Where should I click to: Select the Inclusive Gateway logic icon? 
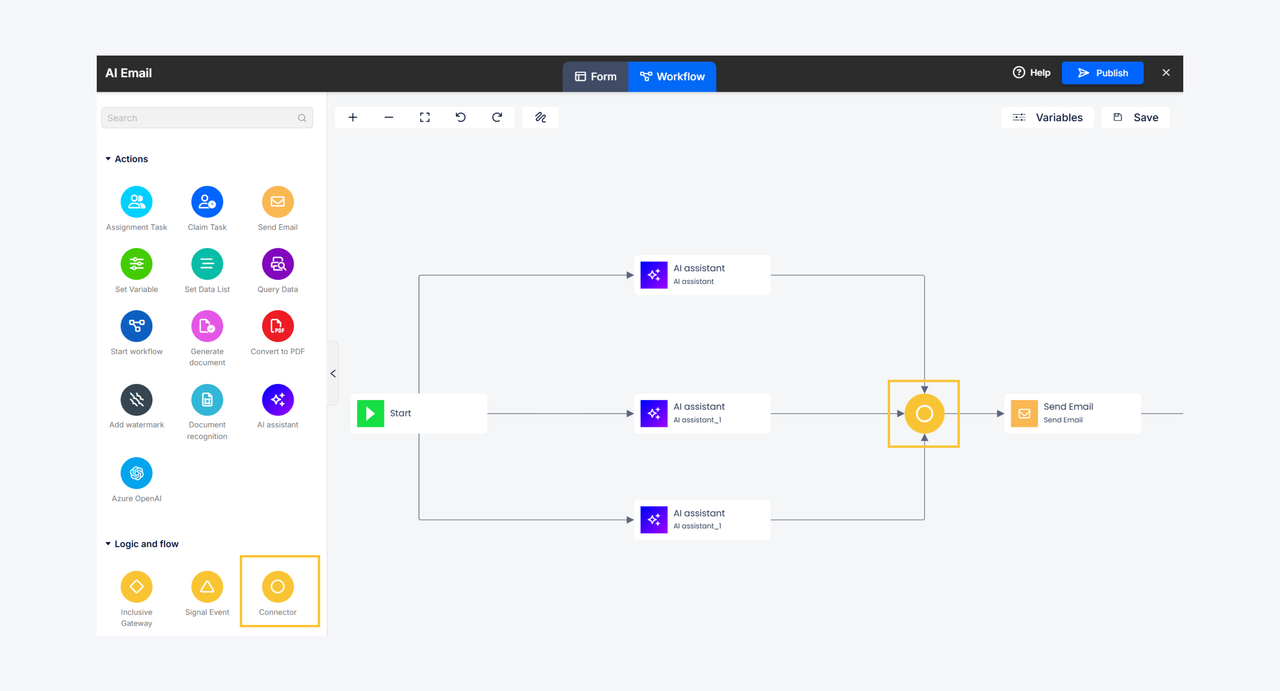[137, 587]
